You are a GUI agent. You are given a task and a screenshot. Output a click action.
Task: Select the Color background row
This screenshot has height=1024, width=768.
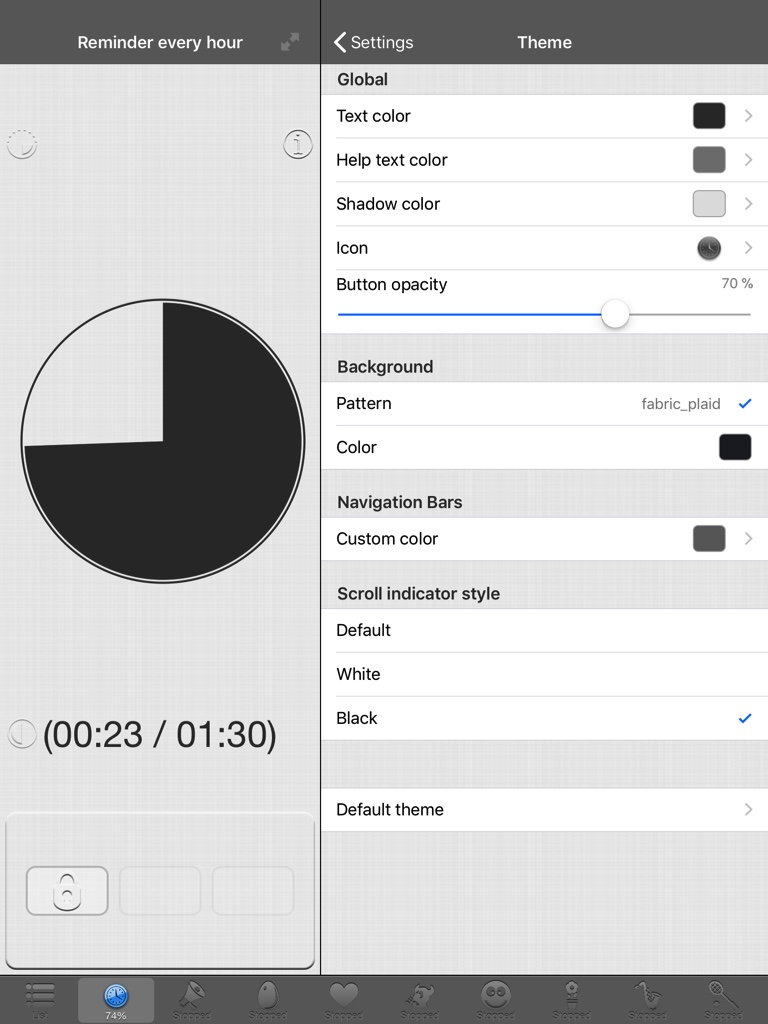point(544,447)
